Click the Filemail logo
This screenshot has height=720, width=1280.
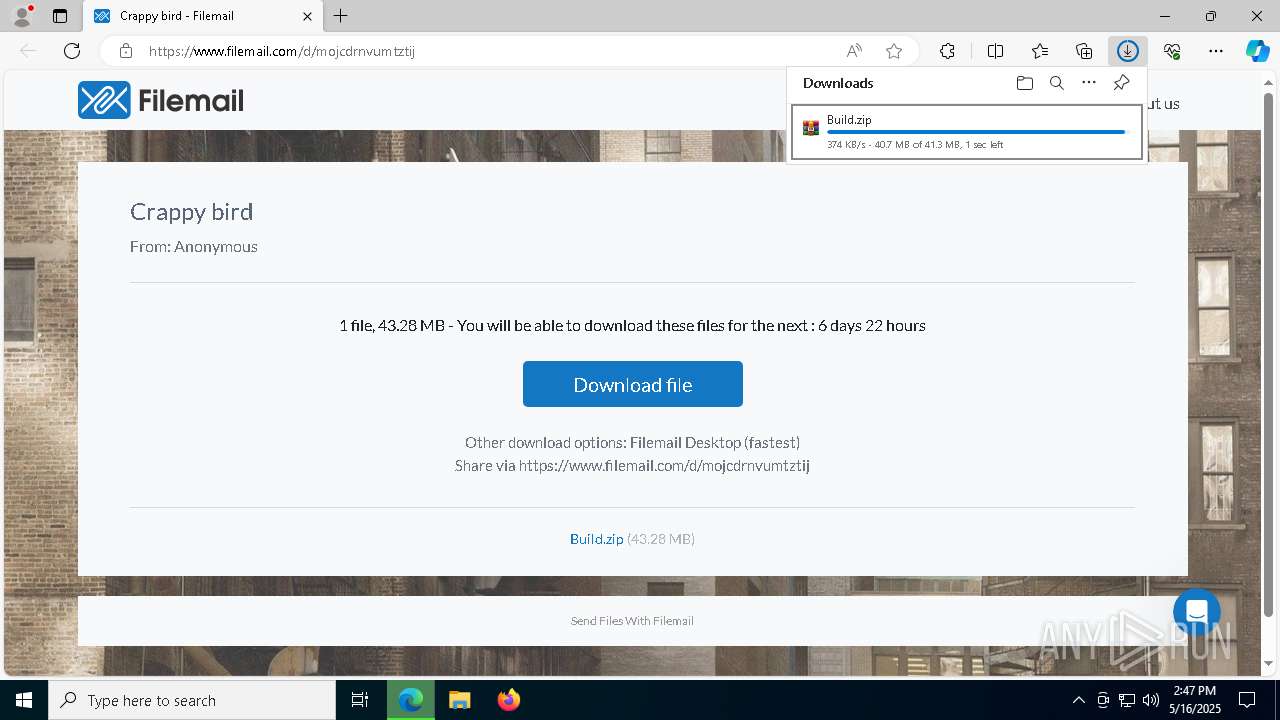[161, 100]
